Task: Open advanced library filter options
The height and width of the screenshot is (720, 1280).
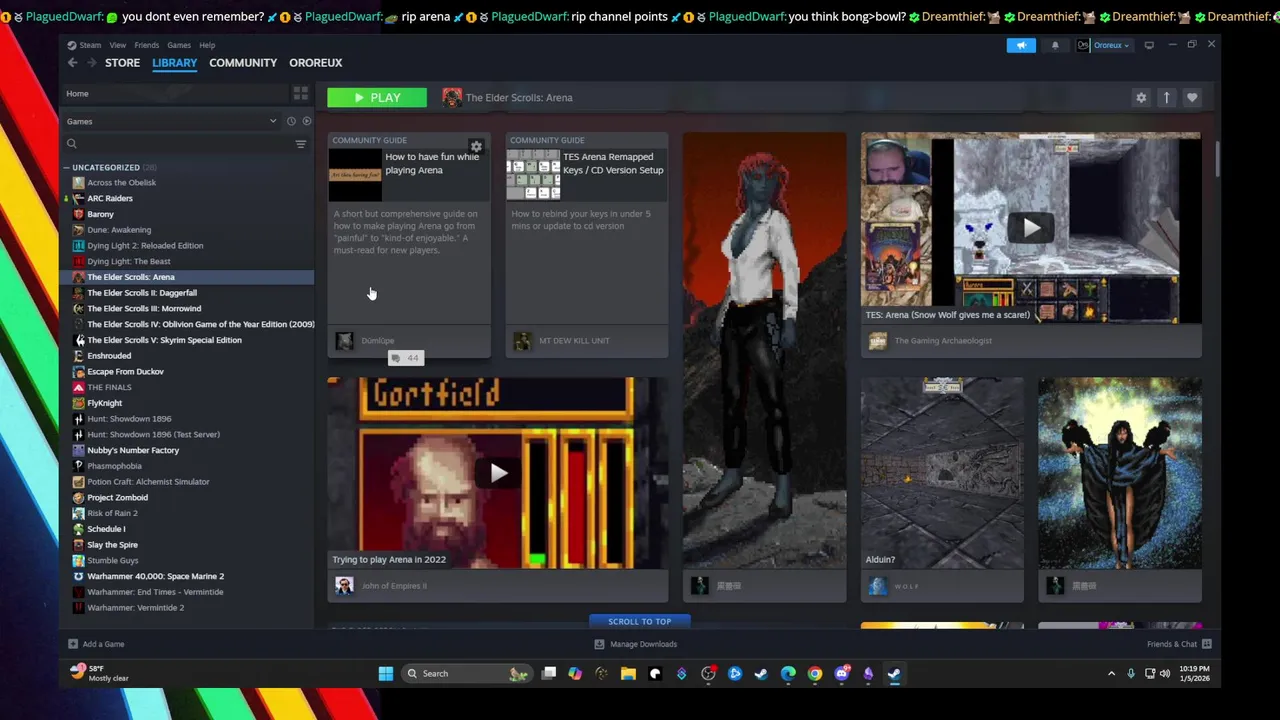Action: coord(300,144)
